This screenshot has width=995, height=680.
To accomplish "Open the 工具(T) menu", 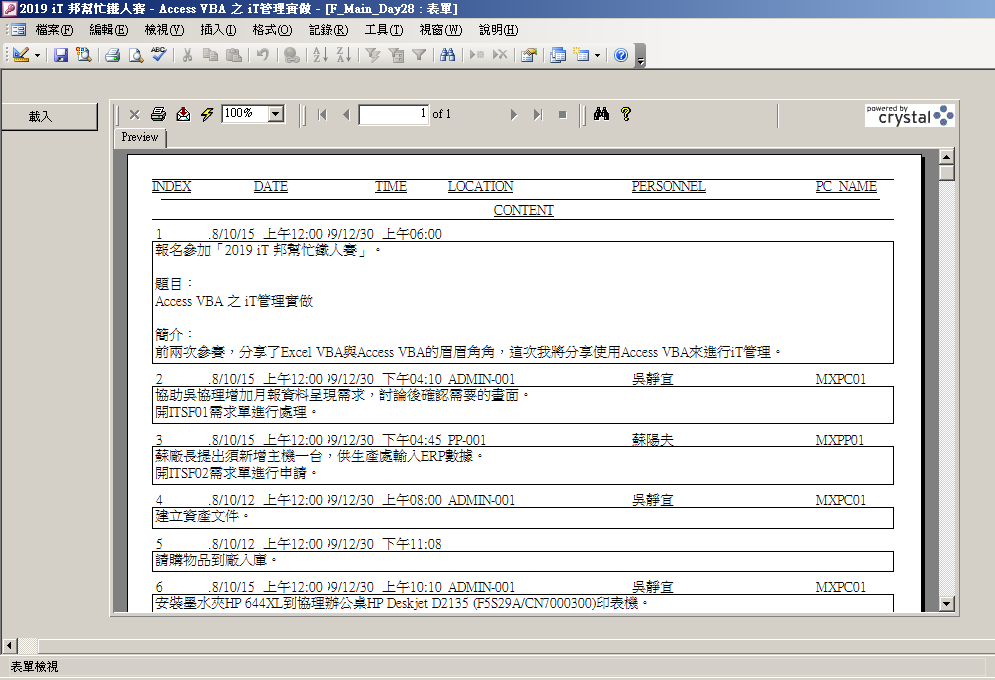I will [x=383, y=30].
